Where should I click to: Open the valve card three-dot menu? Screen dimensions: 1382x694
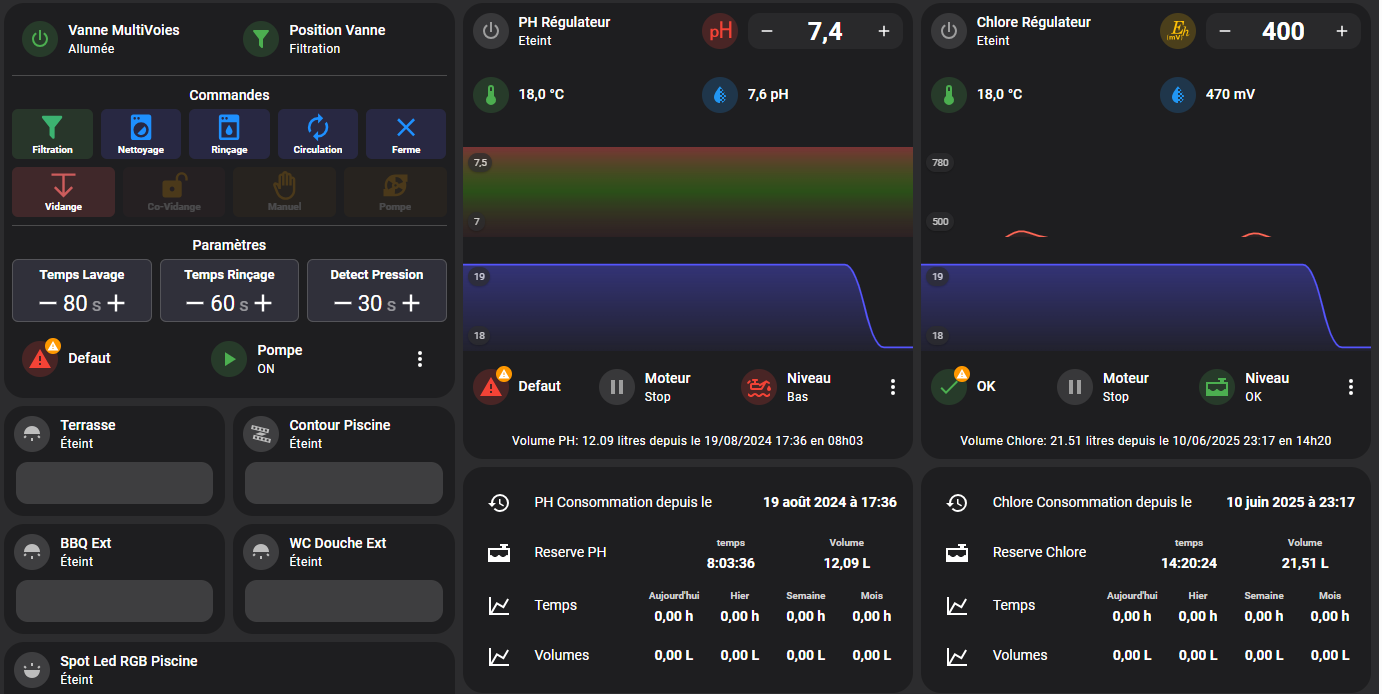(420, 359)
